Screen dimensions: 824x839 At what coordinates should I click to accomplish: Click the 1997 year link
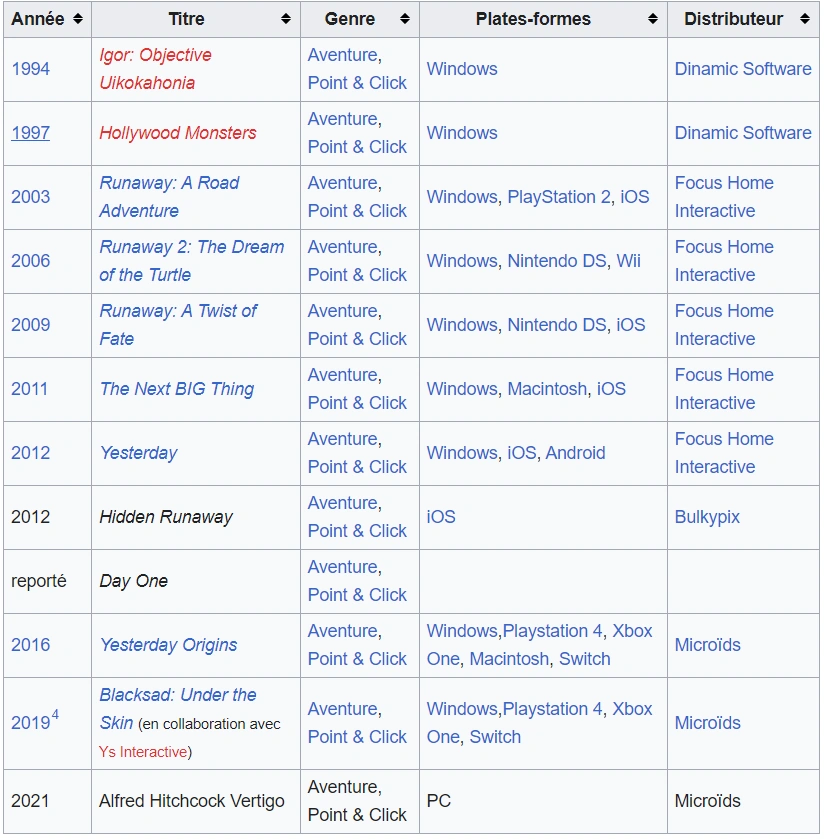click(x=30, y=133)
